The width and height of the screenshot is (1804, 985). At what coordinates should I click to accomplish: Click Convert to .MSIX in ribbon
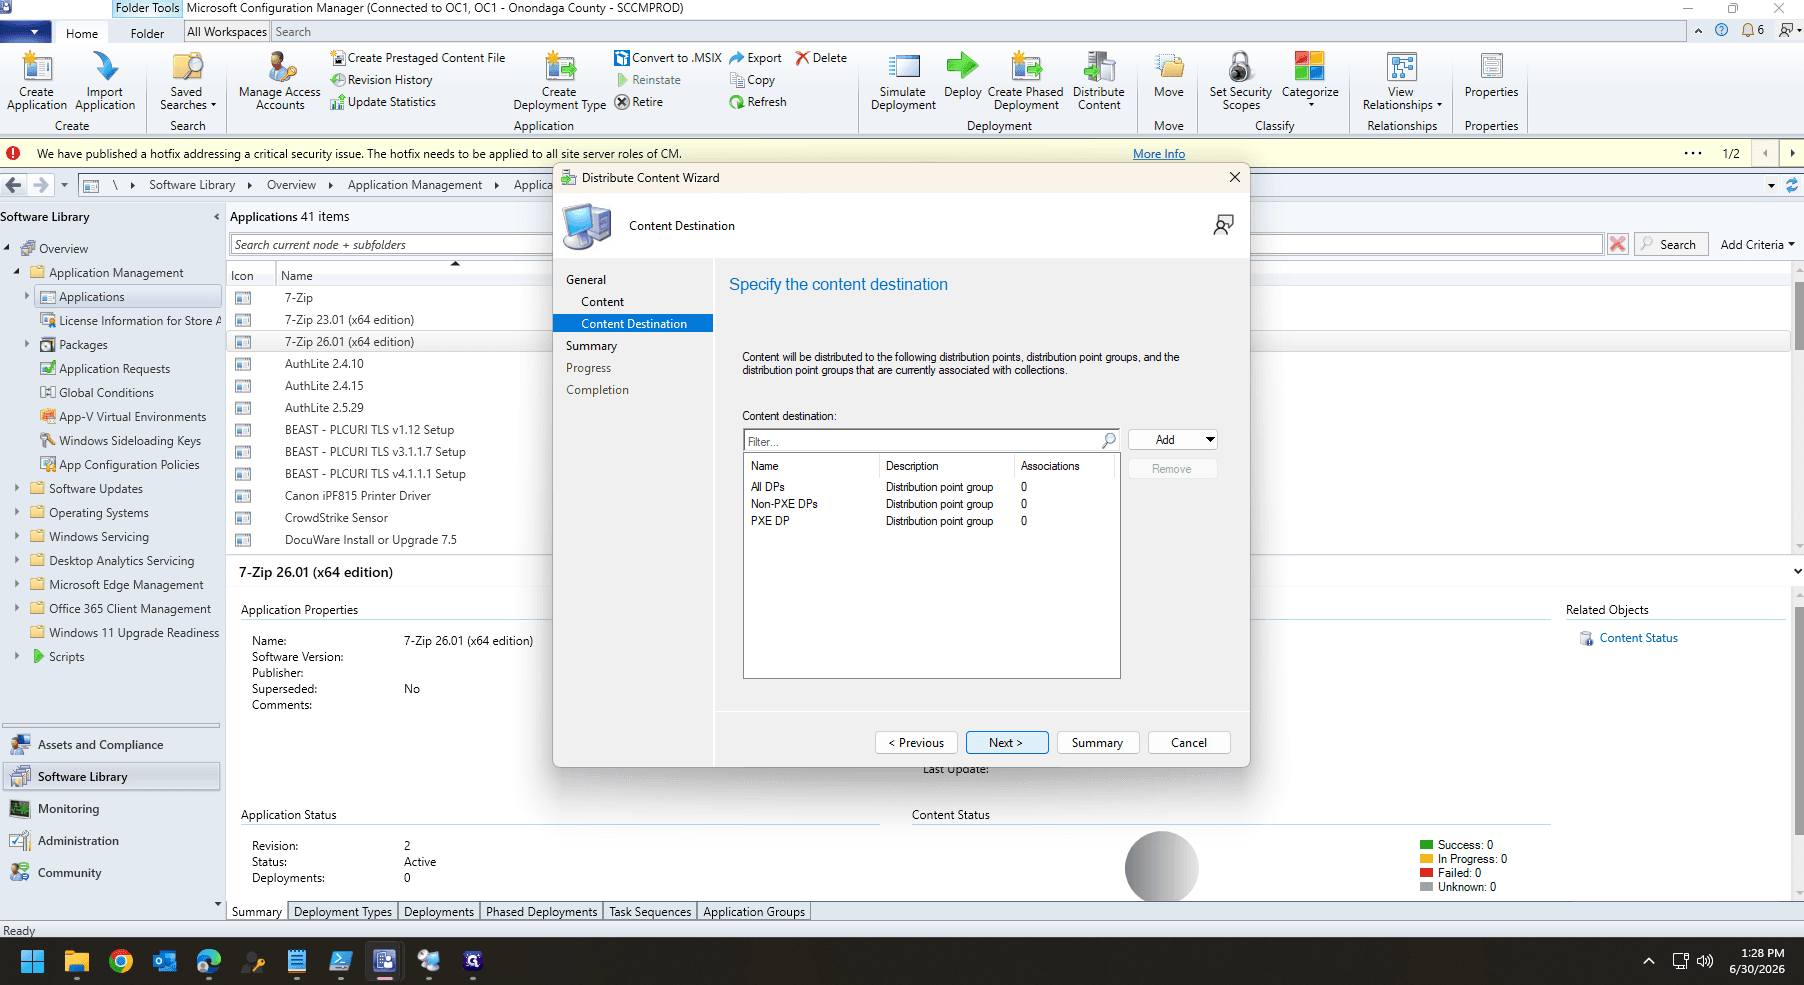coord(668,58)
